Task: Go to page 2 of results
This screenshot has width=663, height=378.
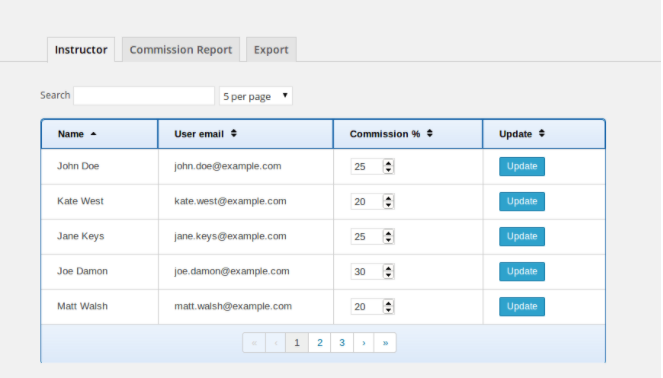Action: 320,343
